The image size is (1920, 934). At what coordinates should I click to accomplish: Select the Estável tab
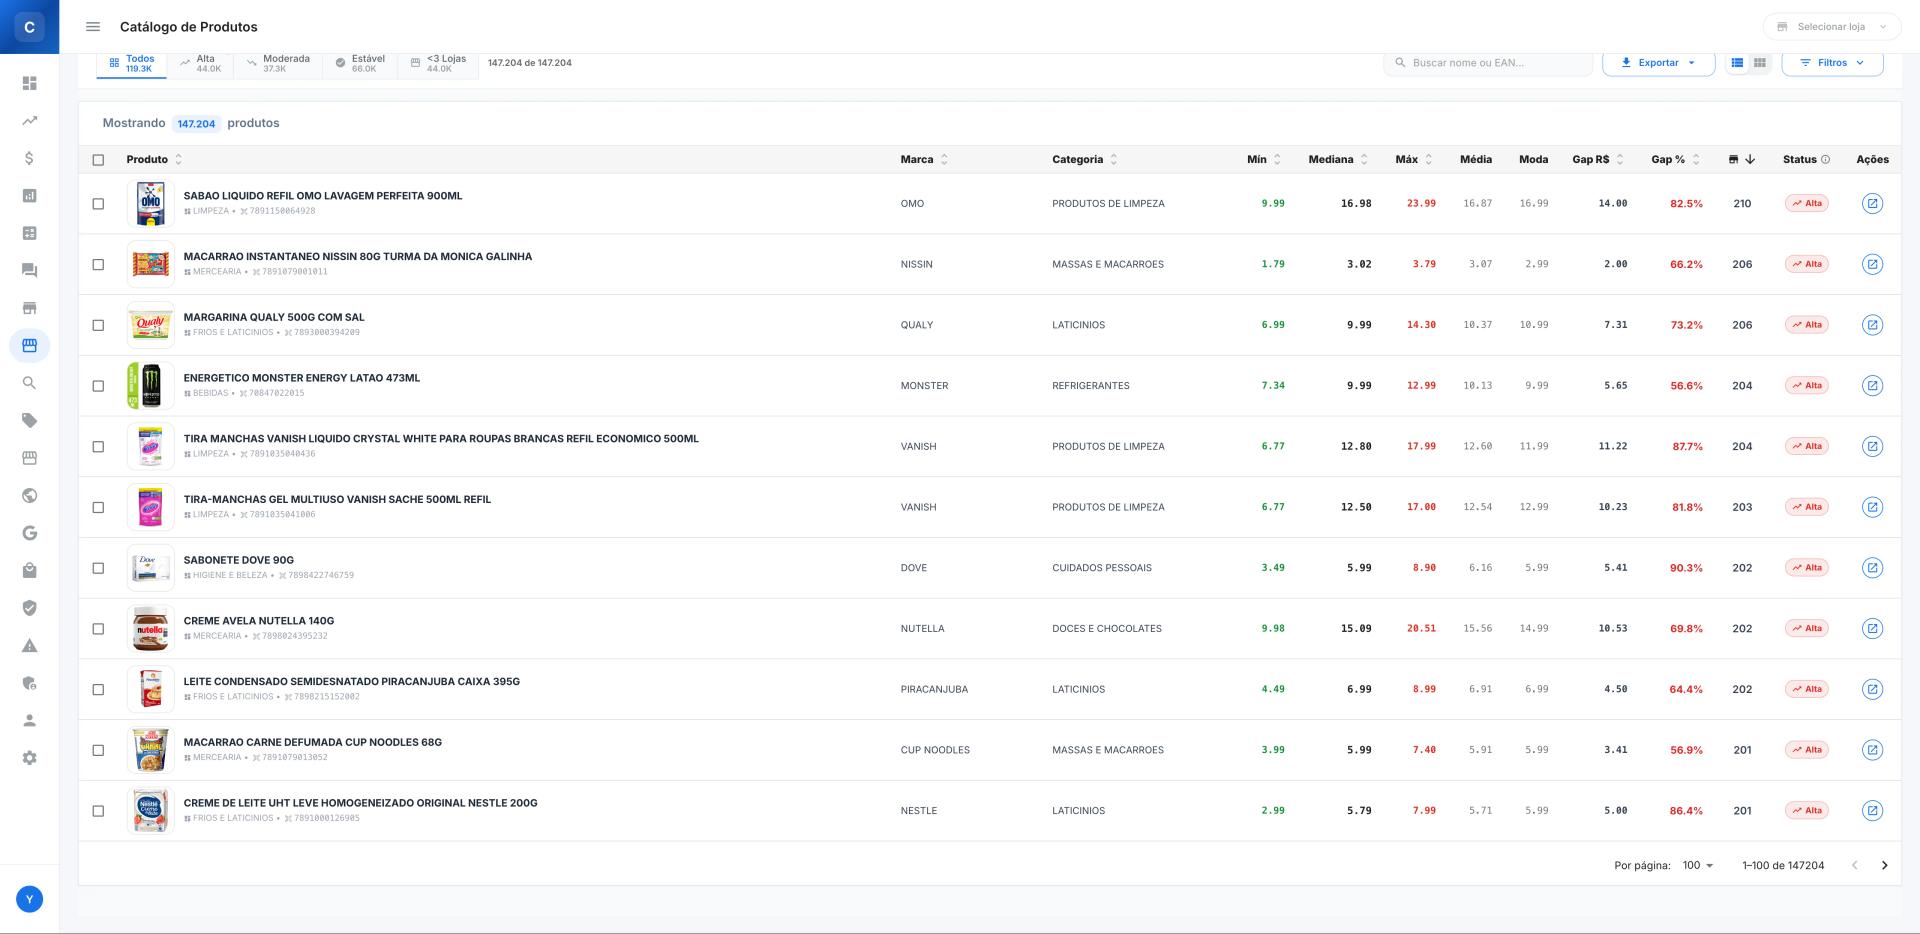360,64
